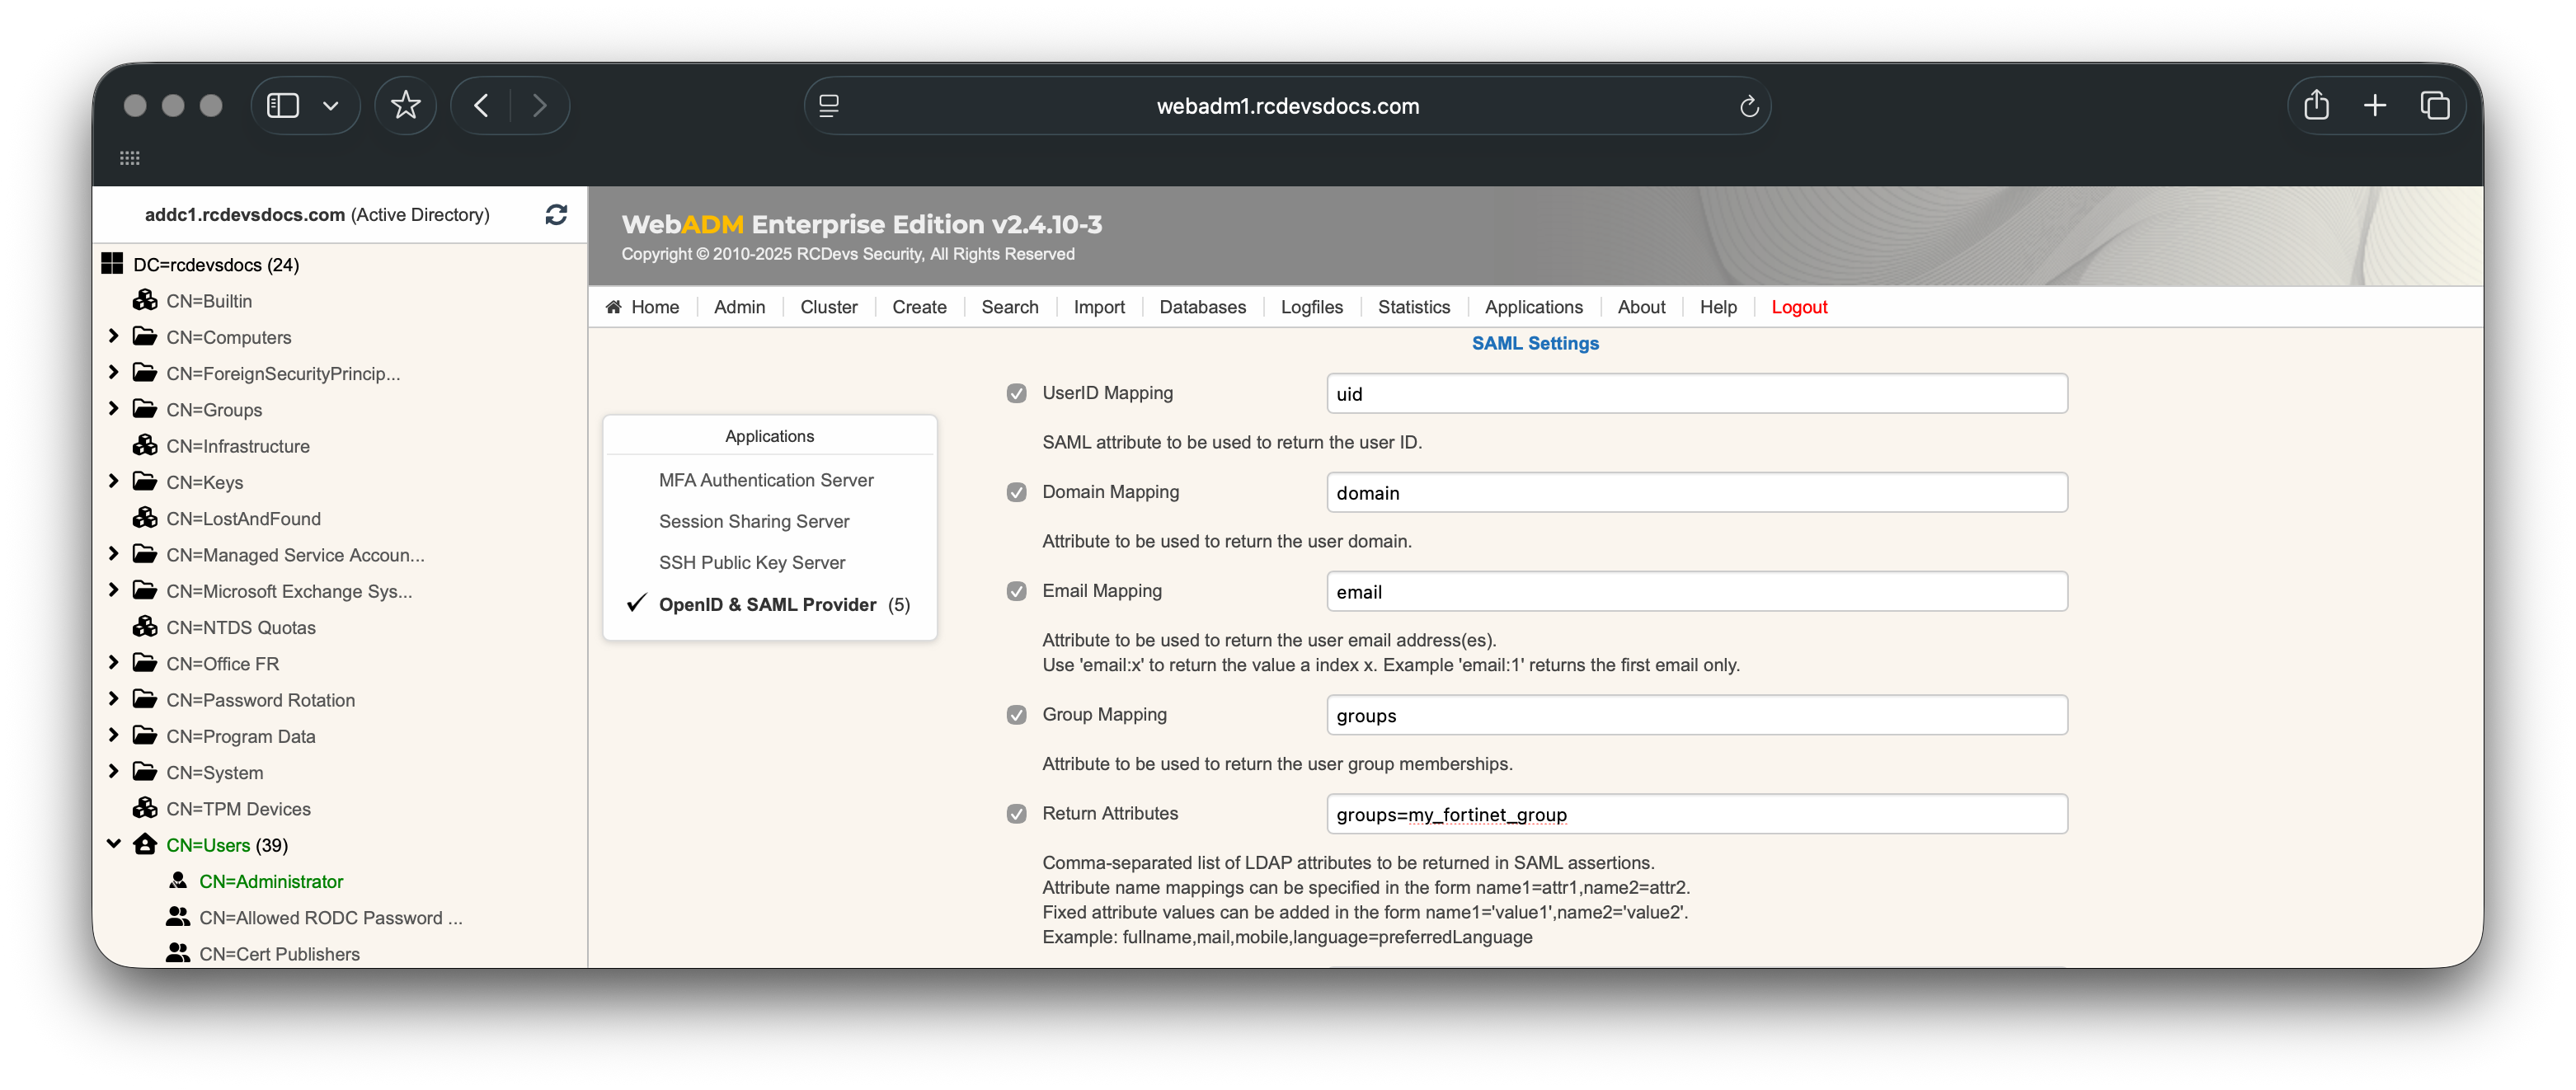Select MFA Authentication Server application

point(766,480)
